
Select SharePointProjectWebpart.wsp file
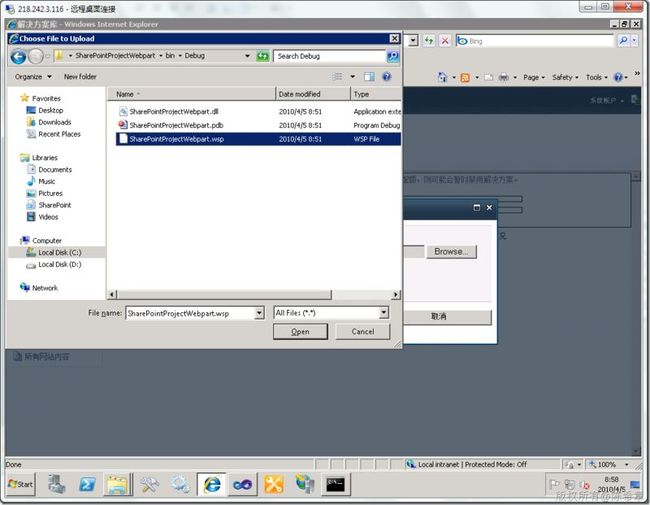pyautogui.click(x=258, y=139)
